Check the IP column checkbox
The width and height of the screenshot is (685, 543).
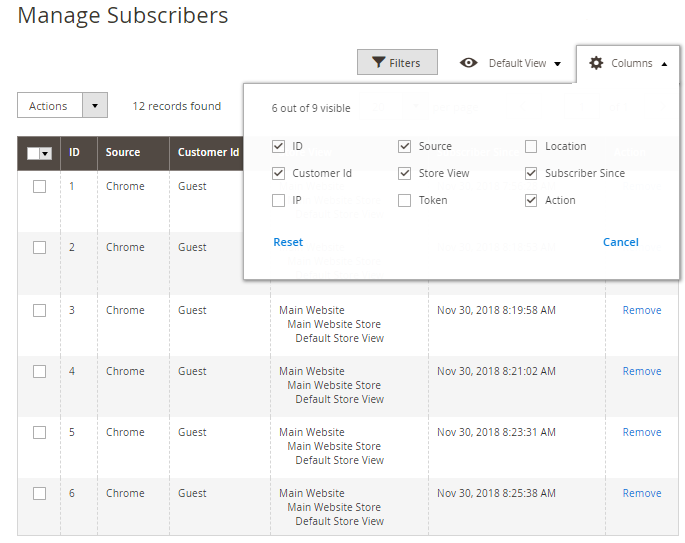pyautogui.click(x=279, y=201)
